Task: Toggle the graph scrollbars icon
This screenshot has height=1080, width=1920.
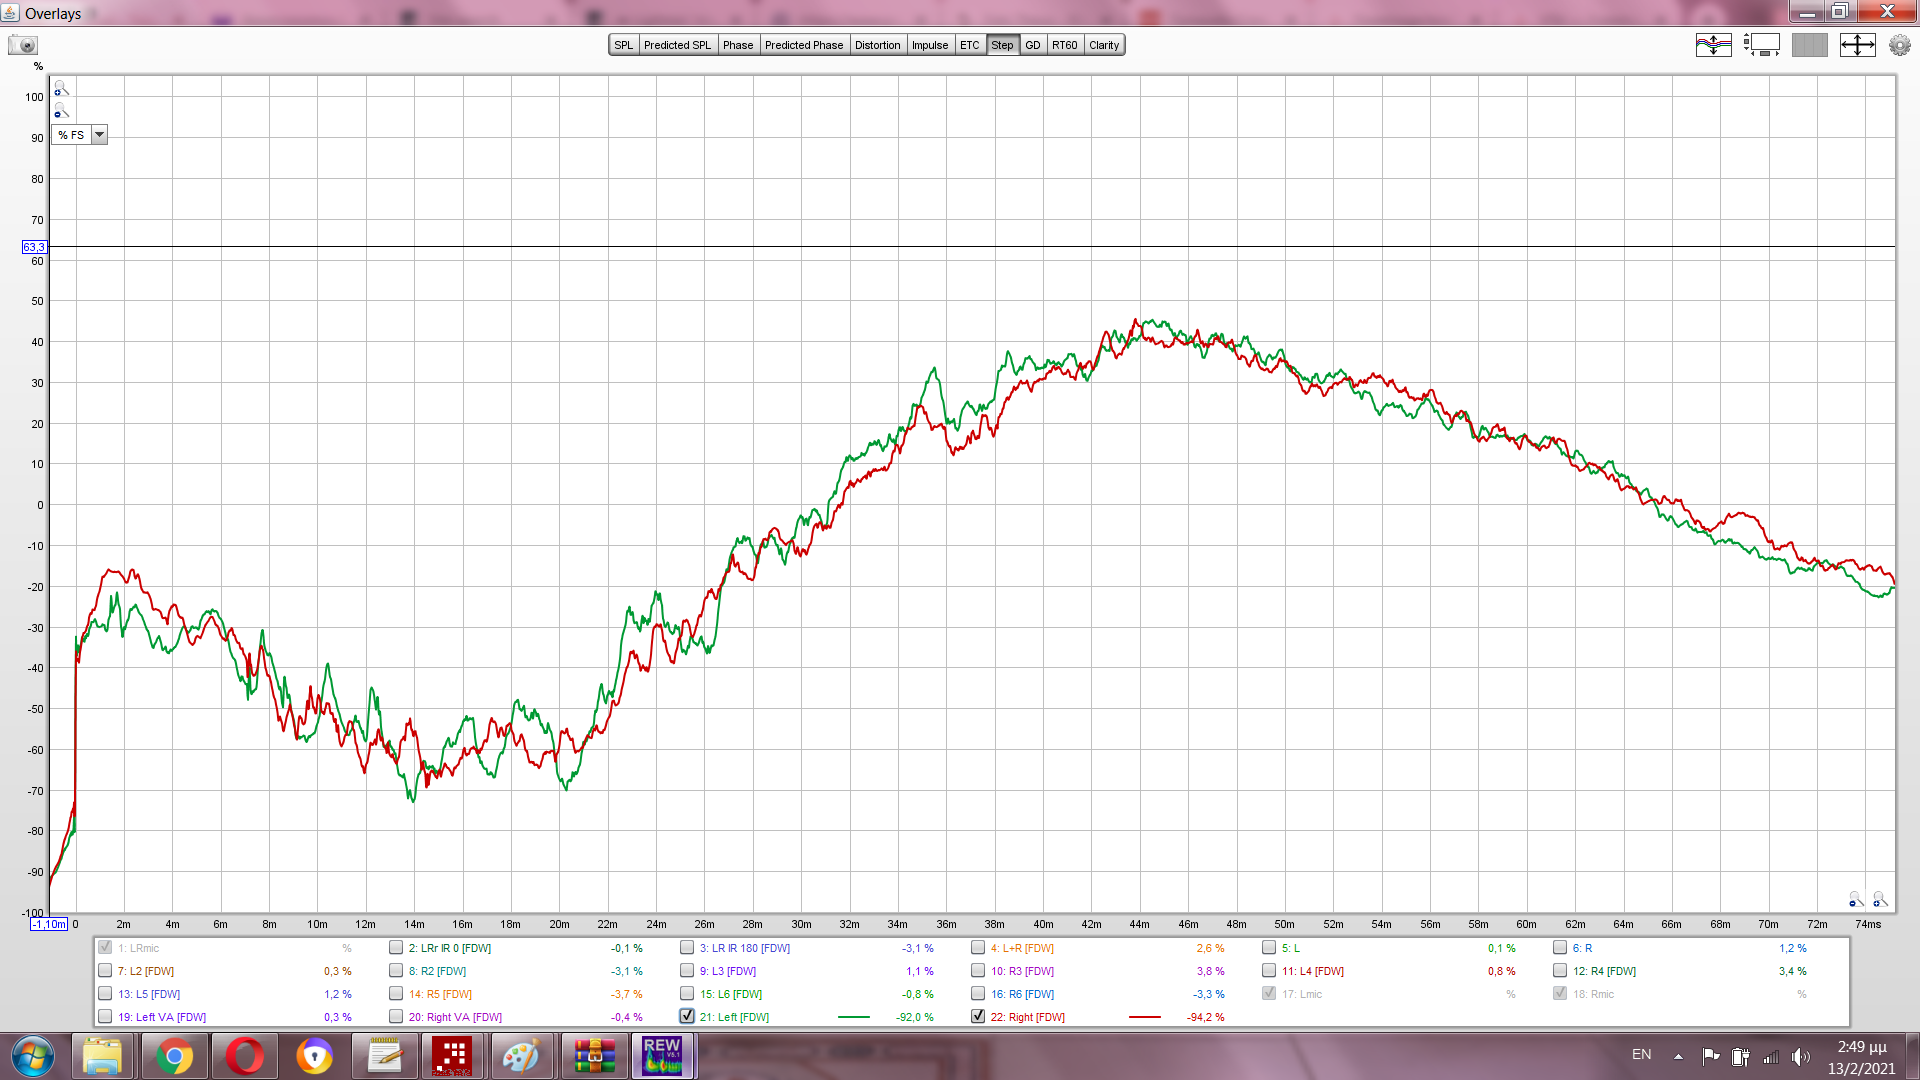Action: click(x=1761, y=45)
